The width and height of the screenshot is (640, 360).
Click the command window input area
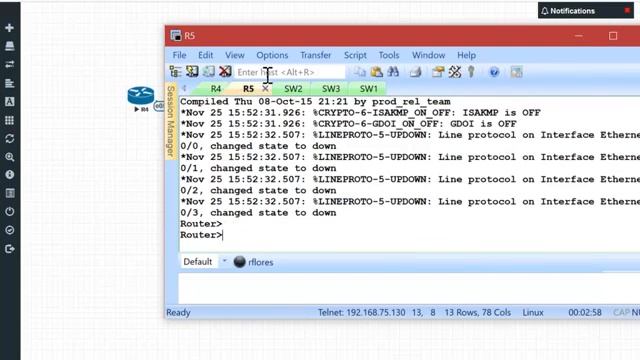pyautogui.click(x=409, y=289)
